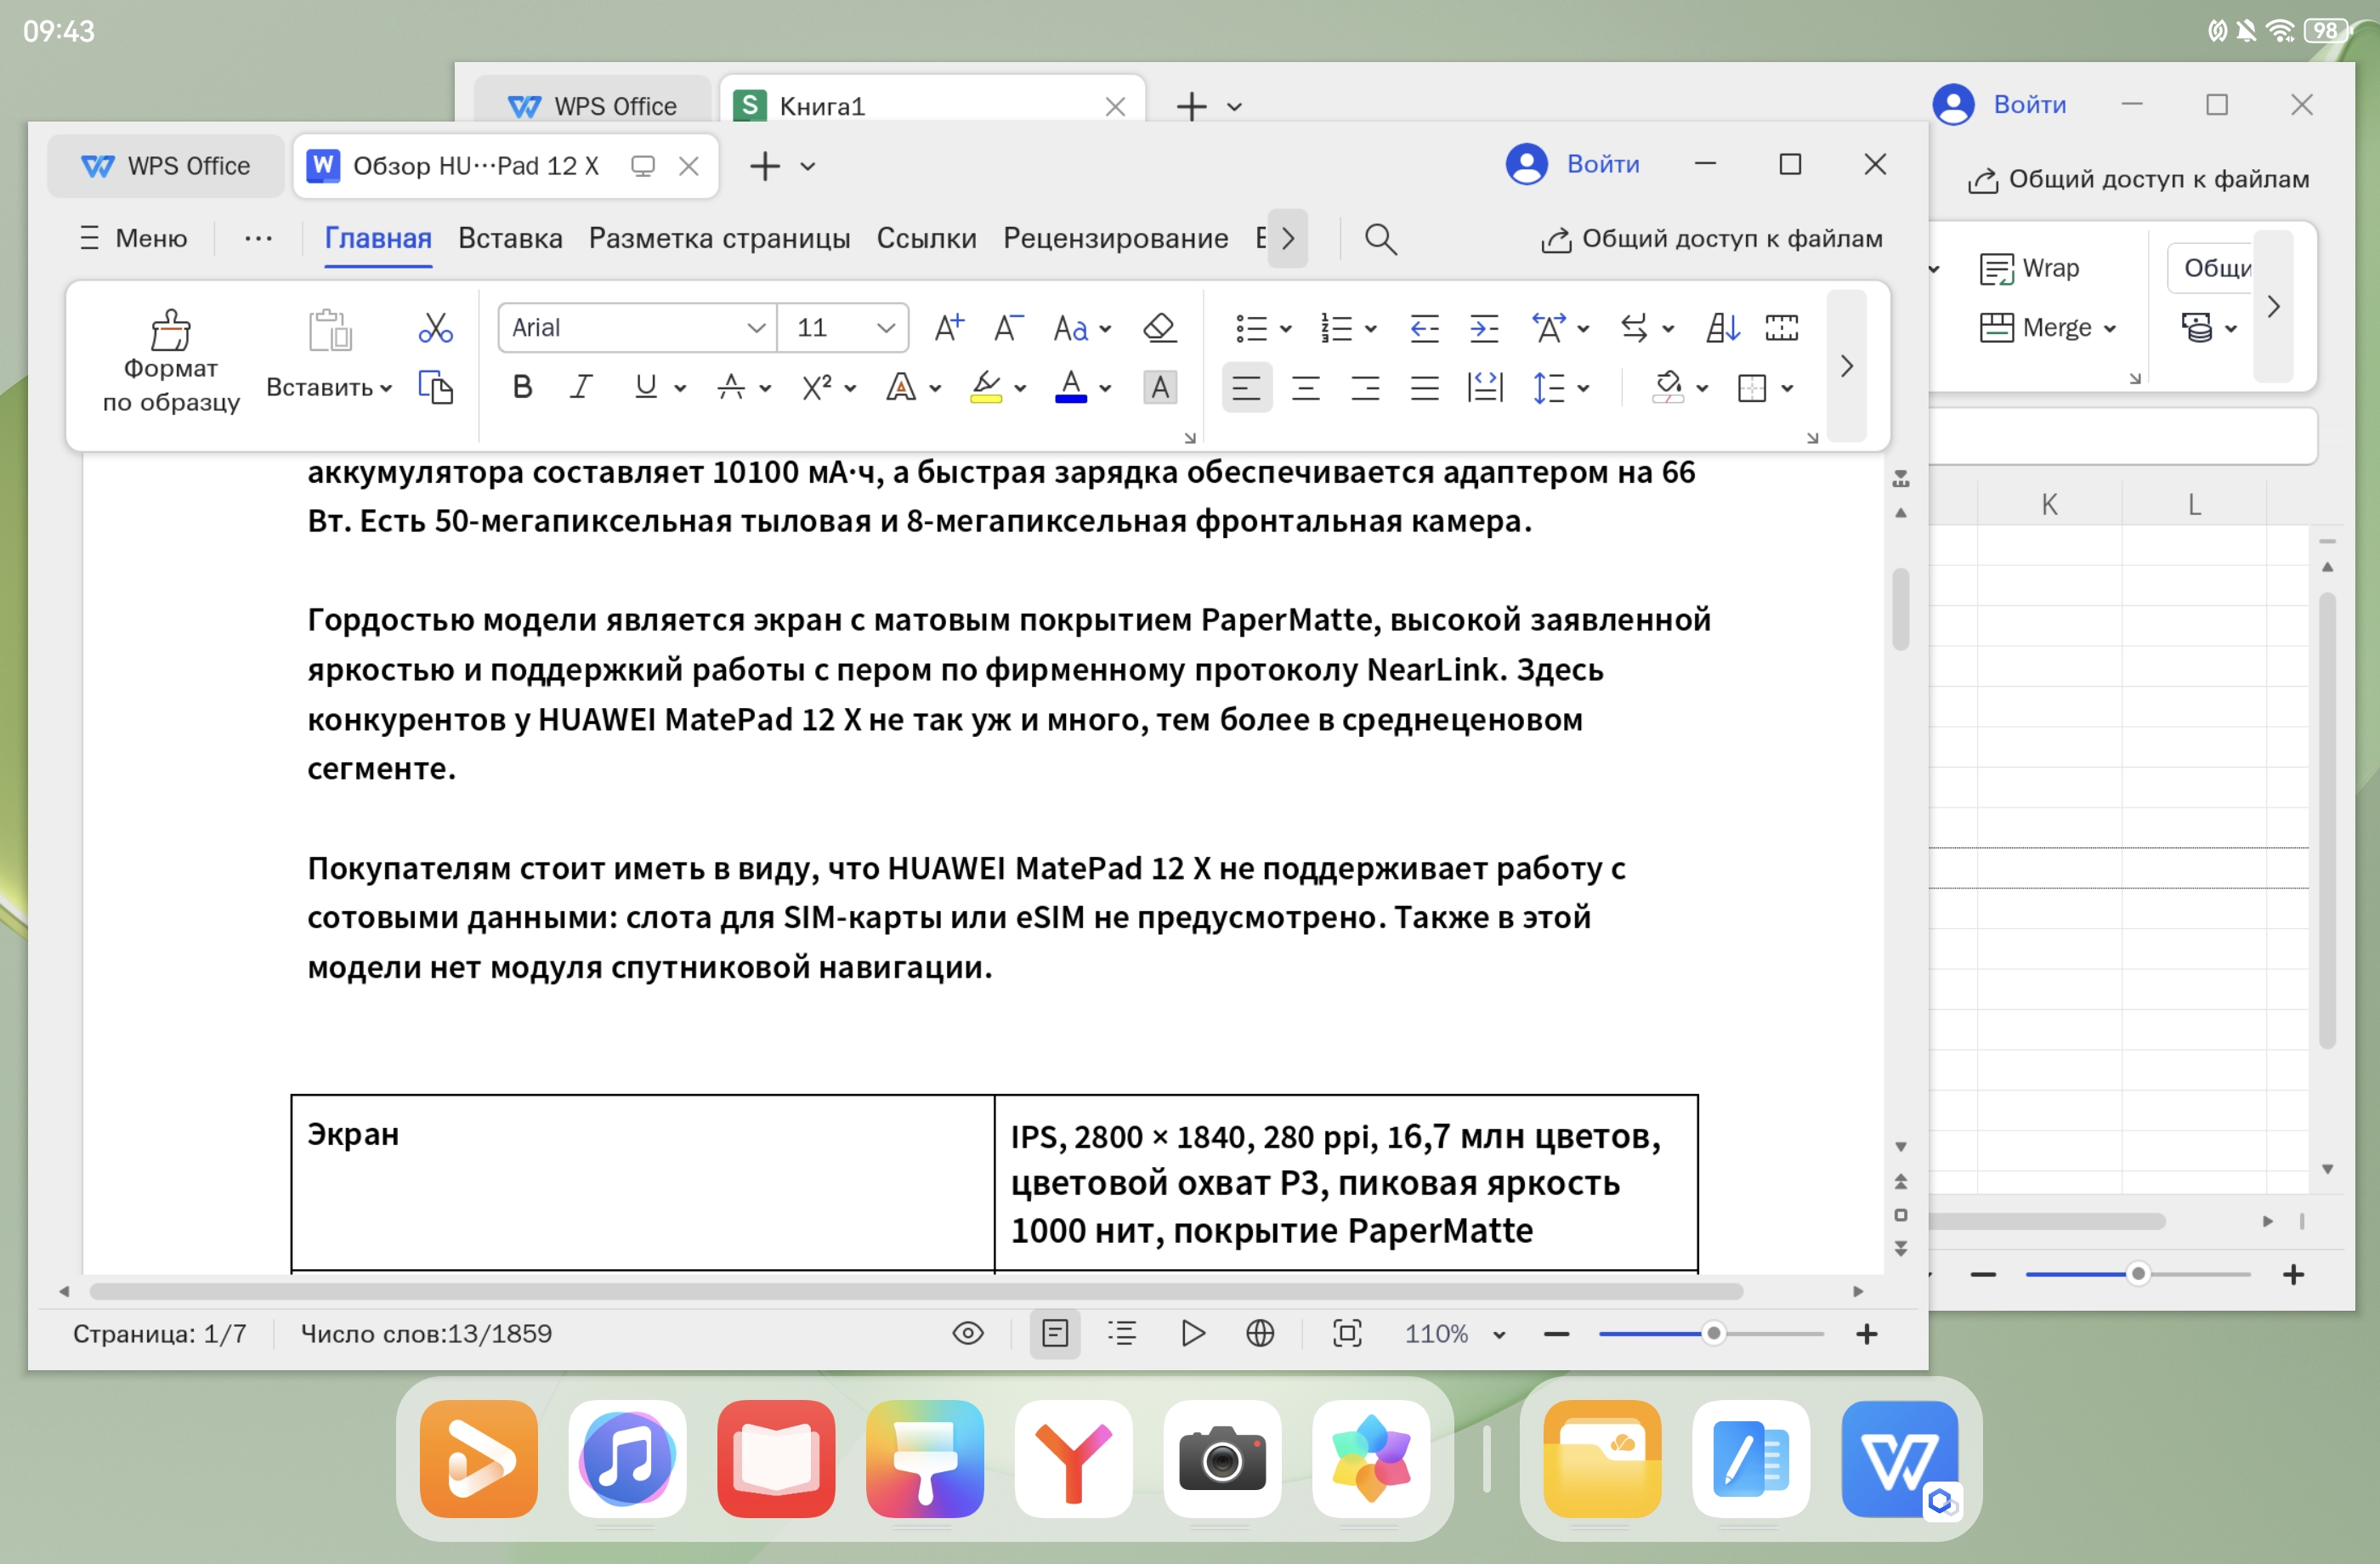Expand the 110% zoom level dropdown
Screen dimensions: 2380x1564
coord(1498,1334)
